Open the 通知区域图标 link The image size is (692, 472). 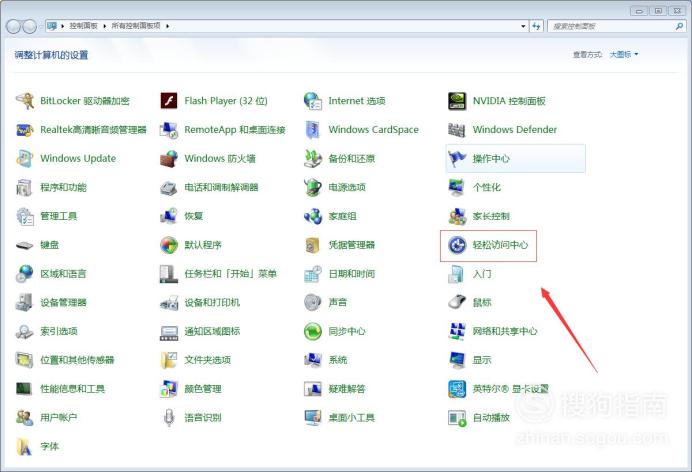pyautogui.click(x=212, y=331)
